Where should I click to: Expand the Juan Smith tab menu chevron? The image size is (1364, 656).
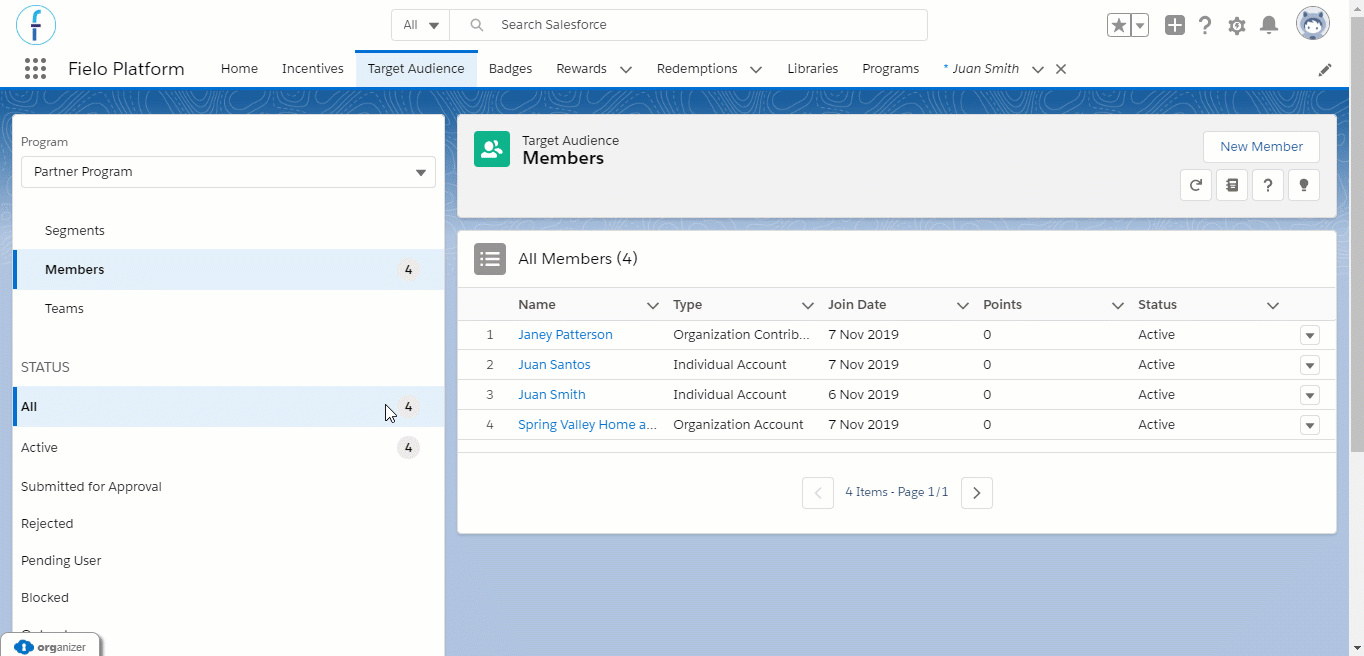coord(1038,70)
